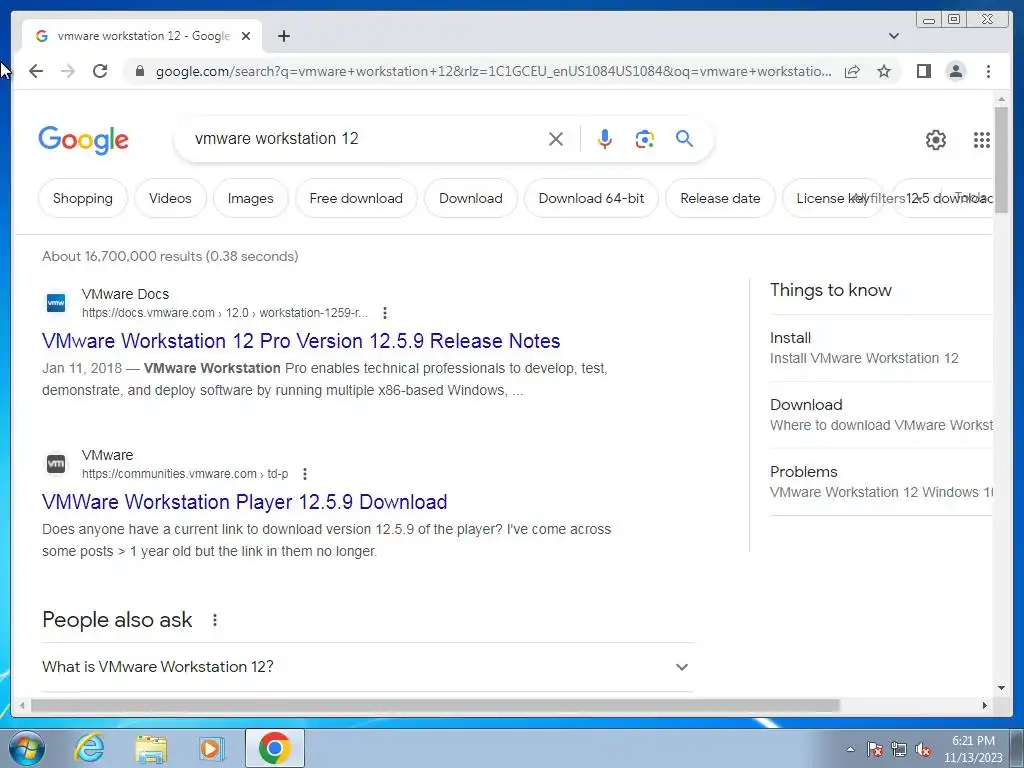Open the Chrome profile avatar
The width and height of the screenshot is (1024, 768).
click(955, 71)
